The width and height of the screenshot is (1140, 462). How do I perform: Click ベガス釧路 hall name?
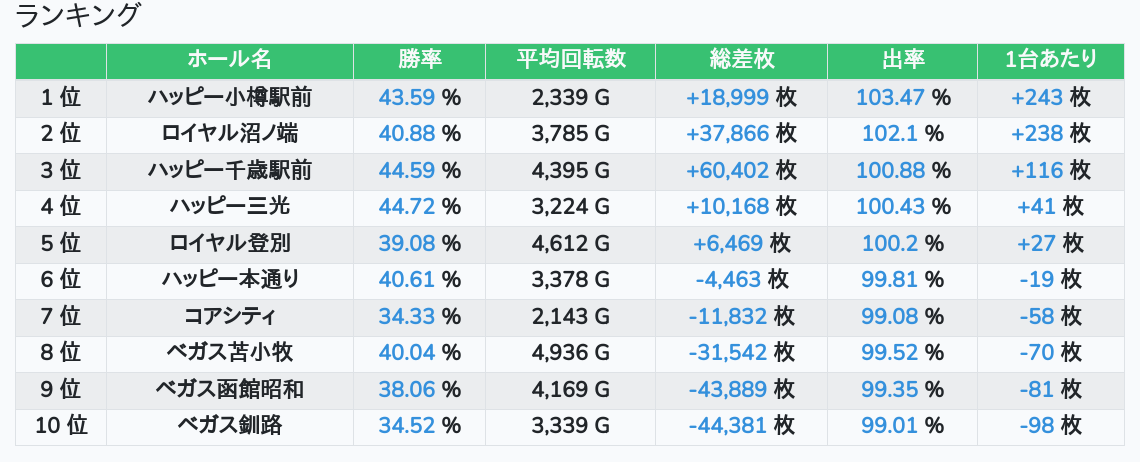(230, 426)
